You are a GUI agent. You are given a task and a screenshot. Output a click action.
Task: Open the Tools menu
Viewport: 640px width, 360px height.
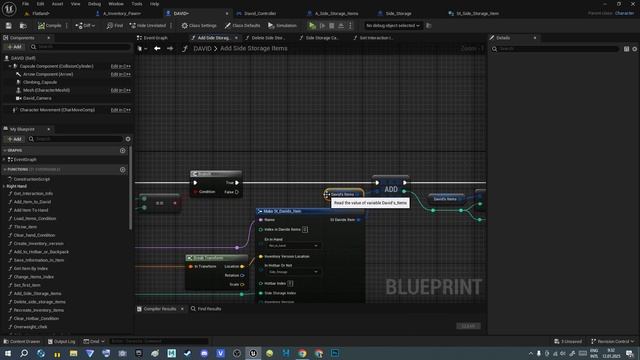point(137,4)
